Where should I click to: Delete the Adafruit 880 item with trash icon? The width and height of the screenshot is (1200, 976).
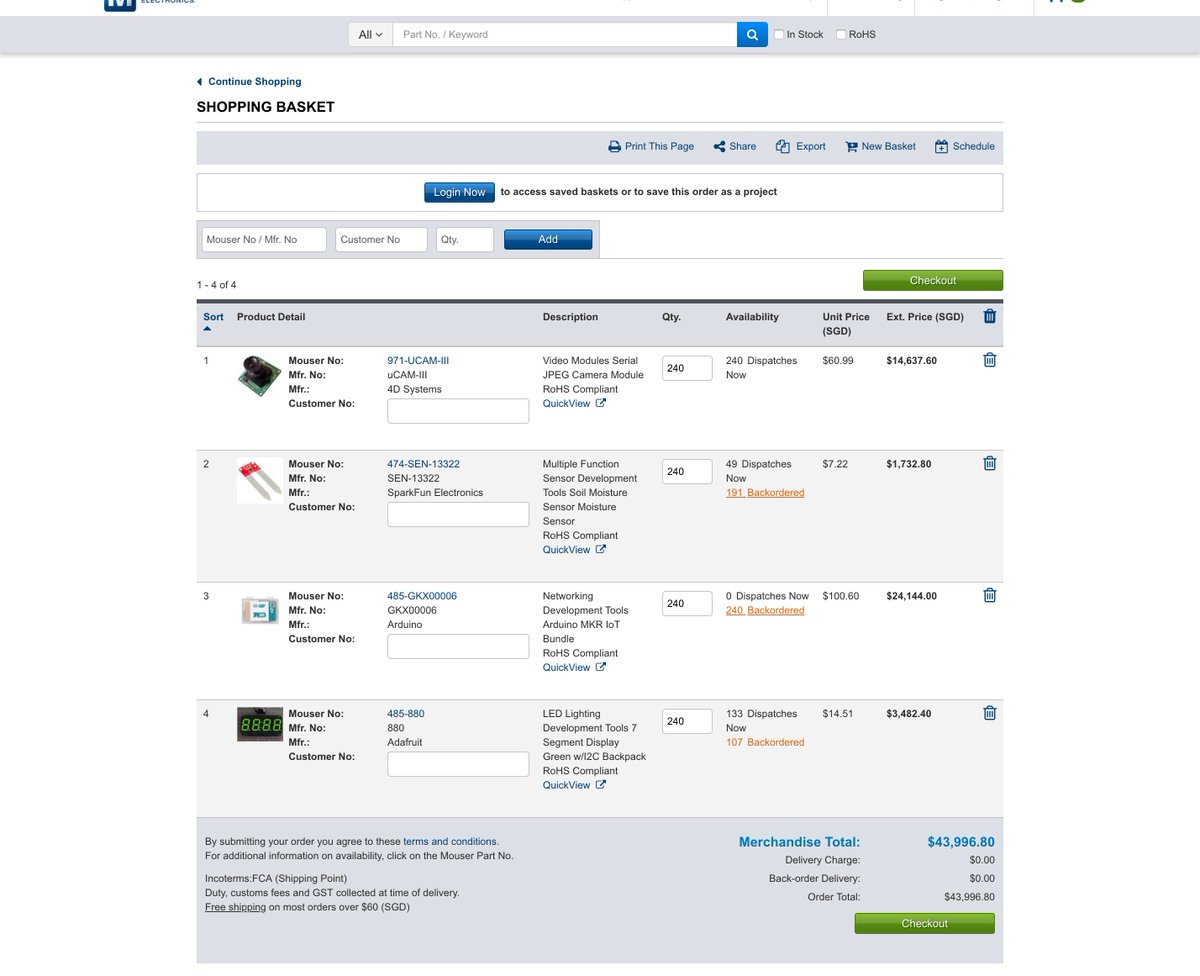[990, 713]
